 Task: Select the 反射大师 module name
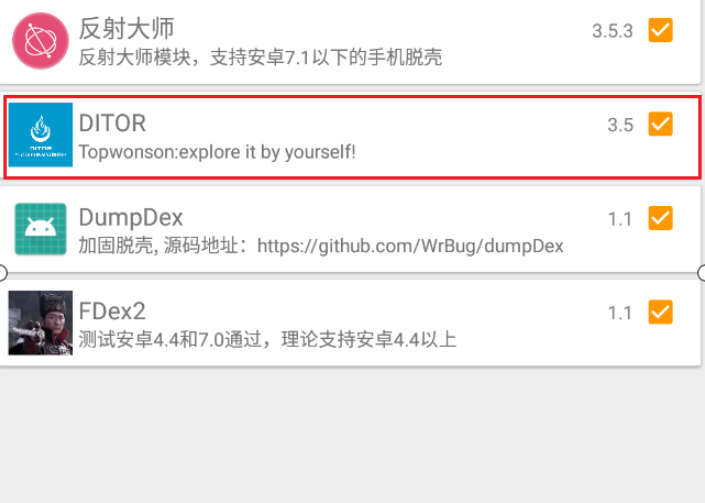(126, 29)
